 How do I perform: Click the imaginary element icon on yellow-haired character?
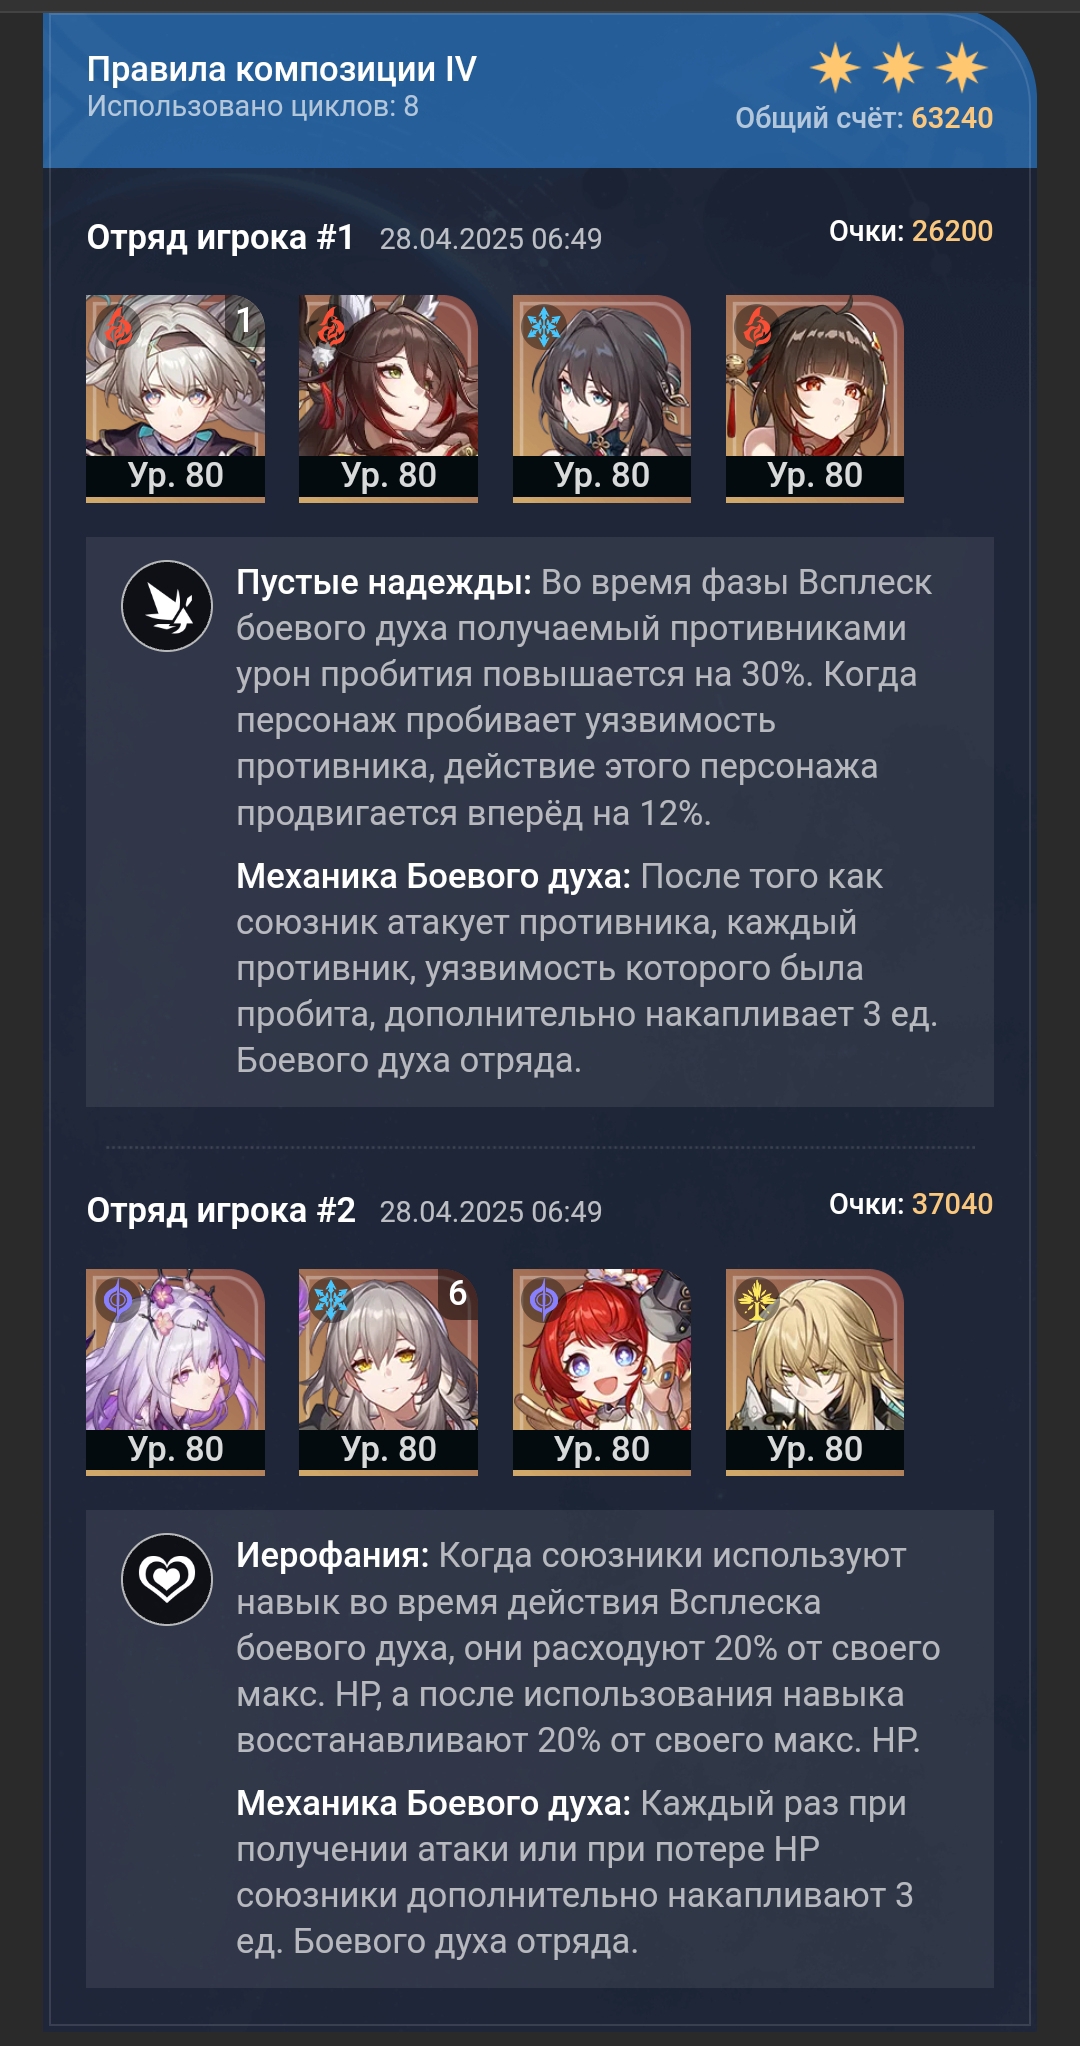coord(757,1299)
